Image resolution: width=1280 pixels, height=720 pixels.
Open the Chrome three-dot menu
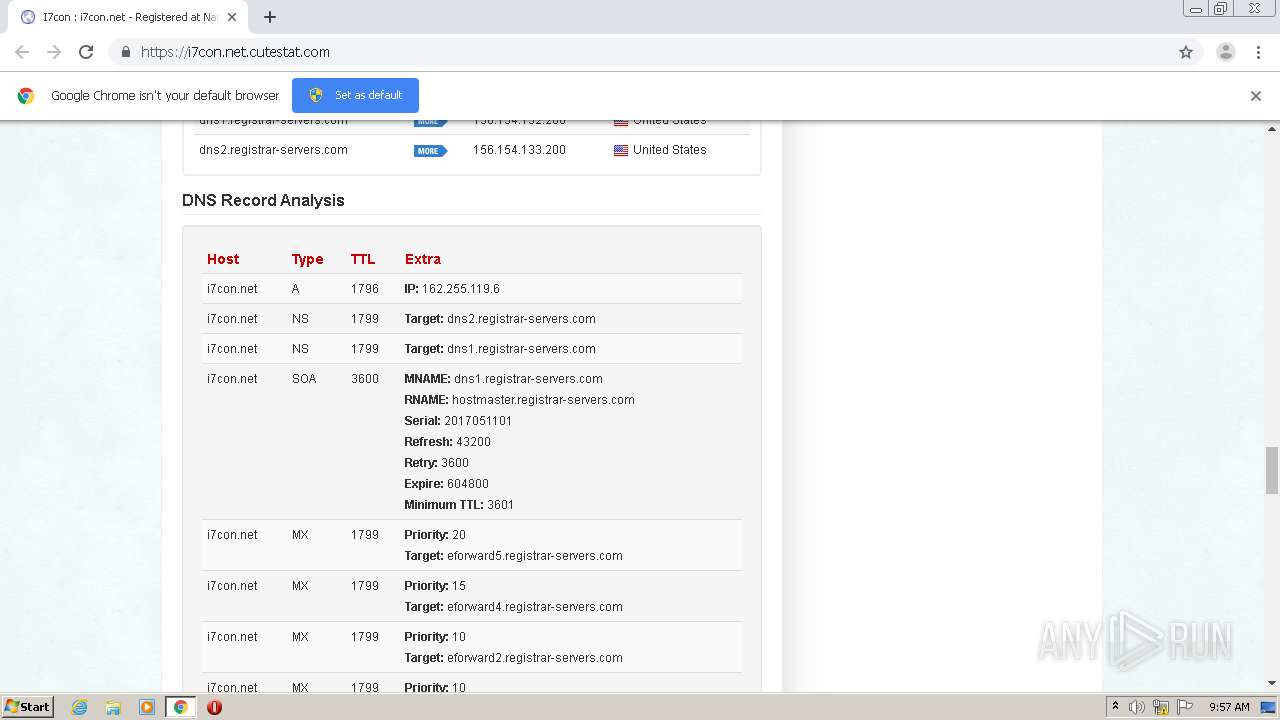click(x=1258, y=52)
